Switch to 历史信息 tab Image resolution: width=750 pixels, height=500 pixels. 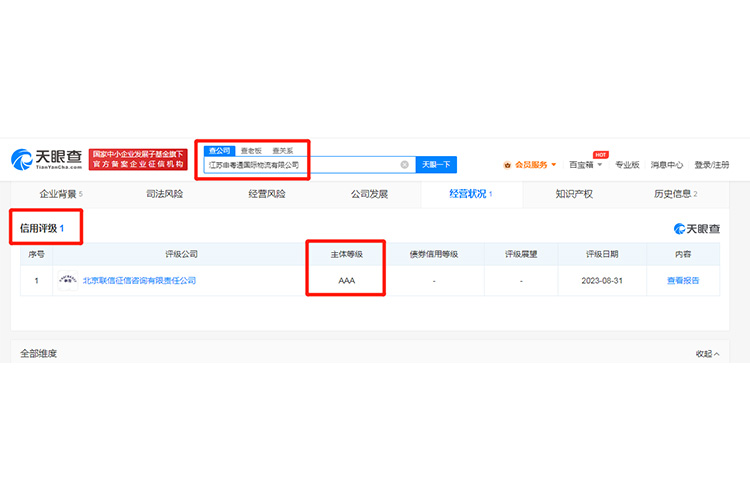tap(675, 194)
